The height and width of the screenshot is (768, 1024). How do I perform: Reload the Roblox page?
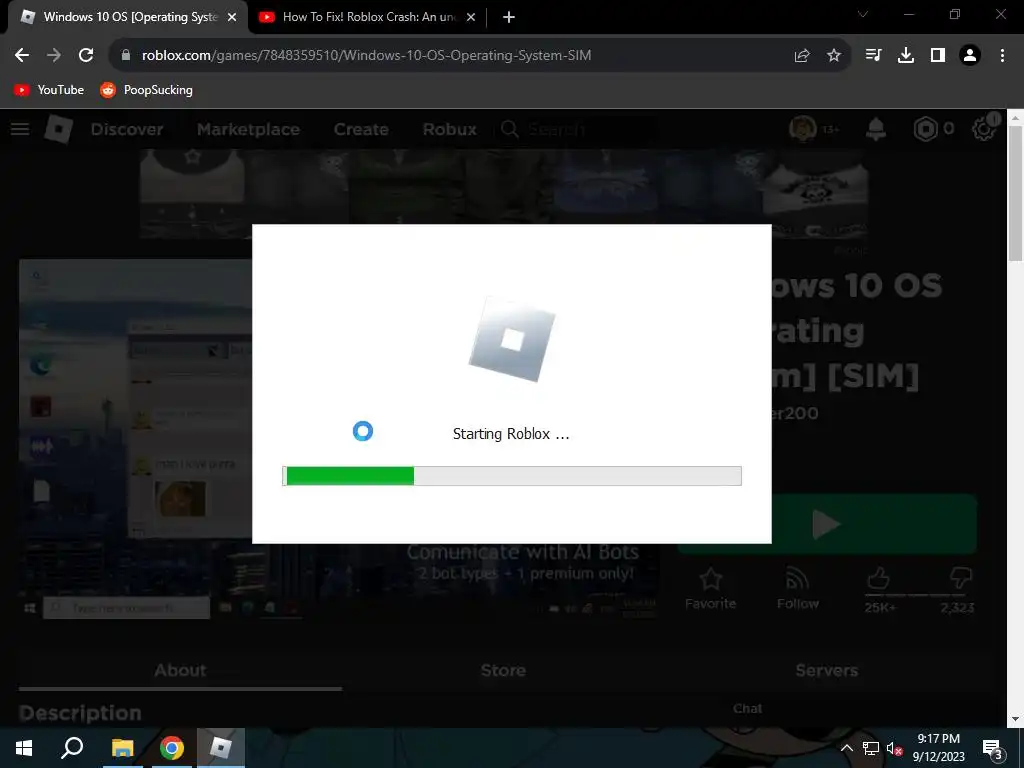(x=86, y=56)
